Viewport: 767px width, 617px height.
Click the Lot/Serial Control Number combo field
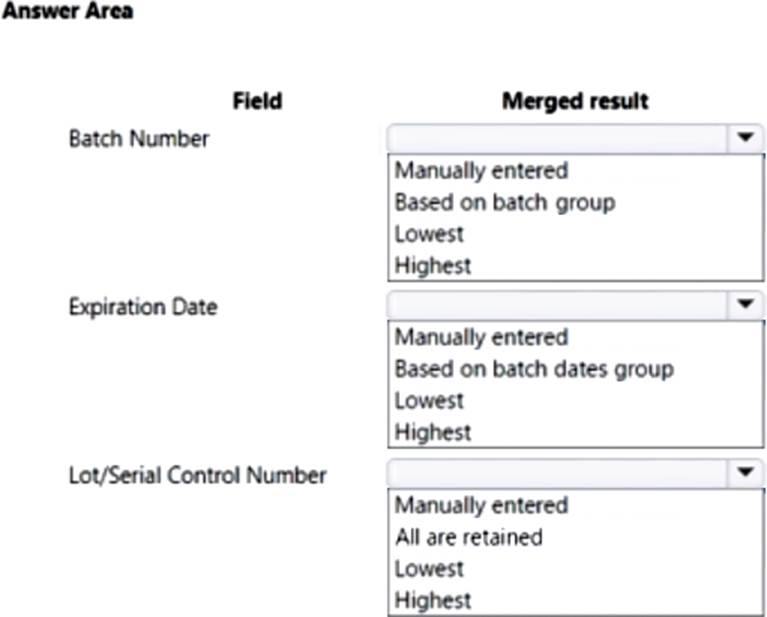[555, 473]
